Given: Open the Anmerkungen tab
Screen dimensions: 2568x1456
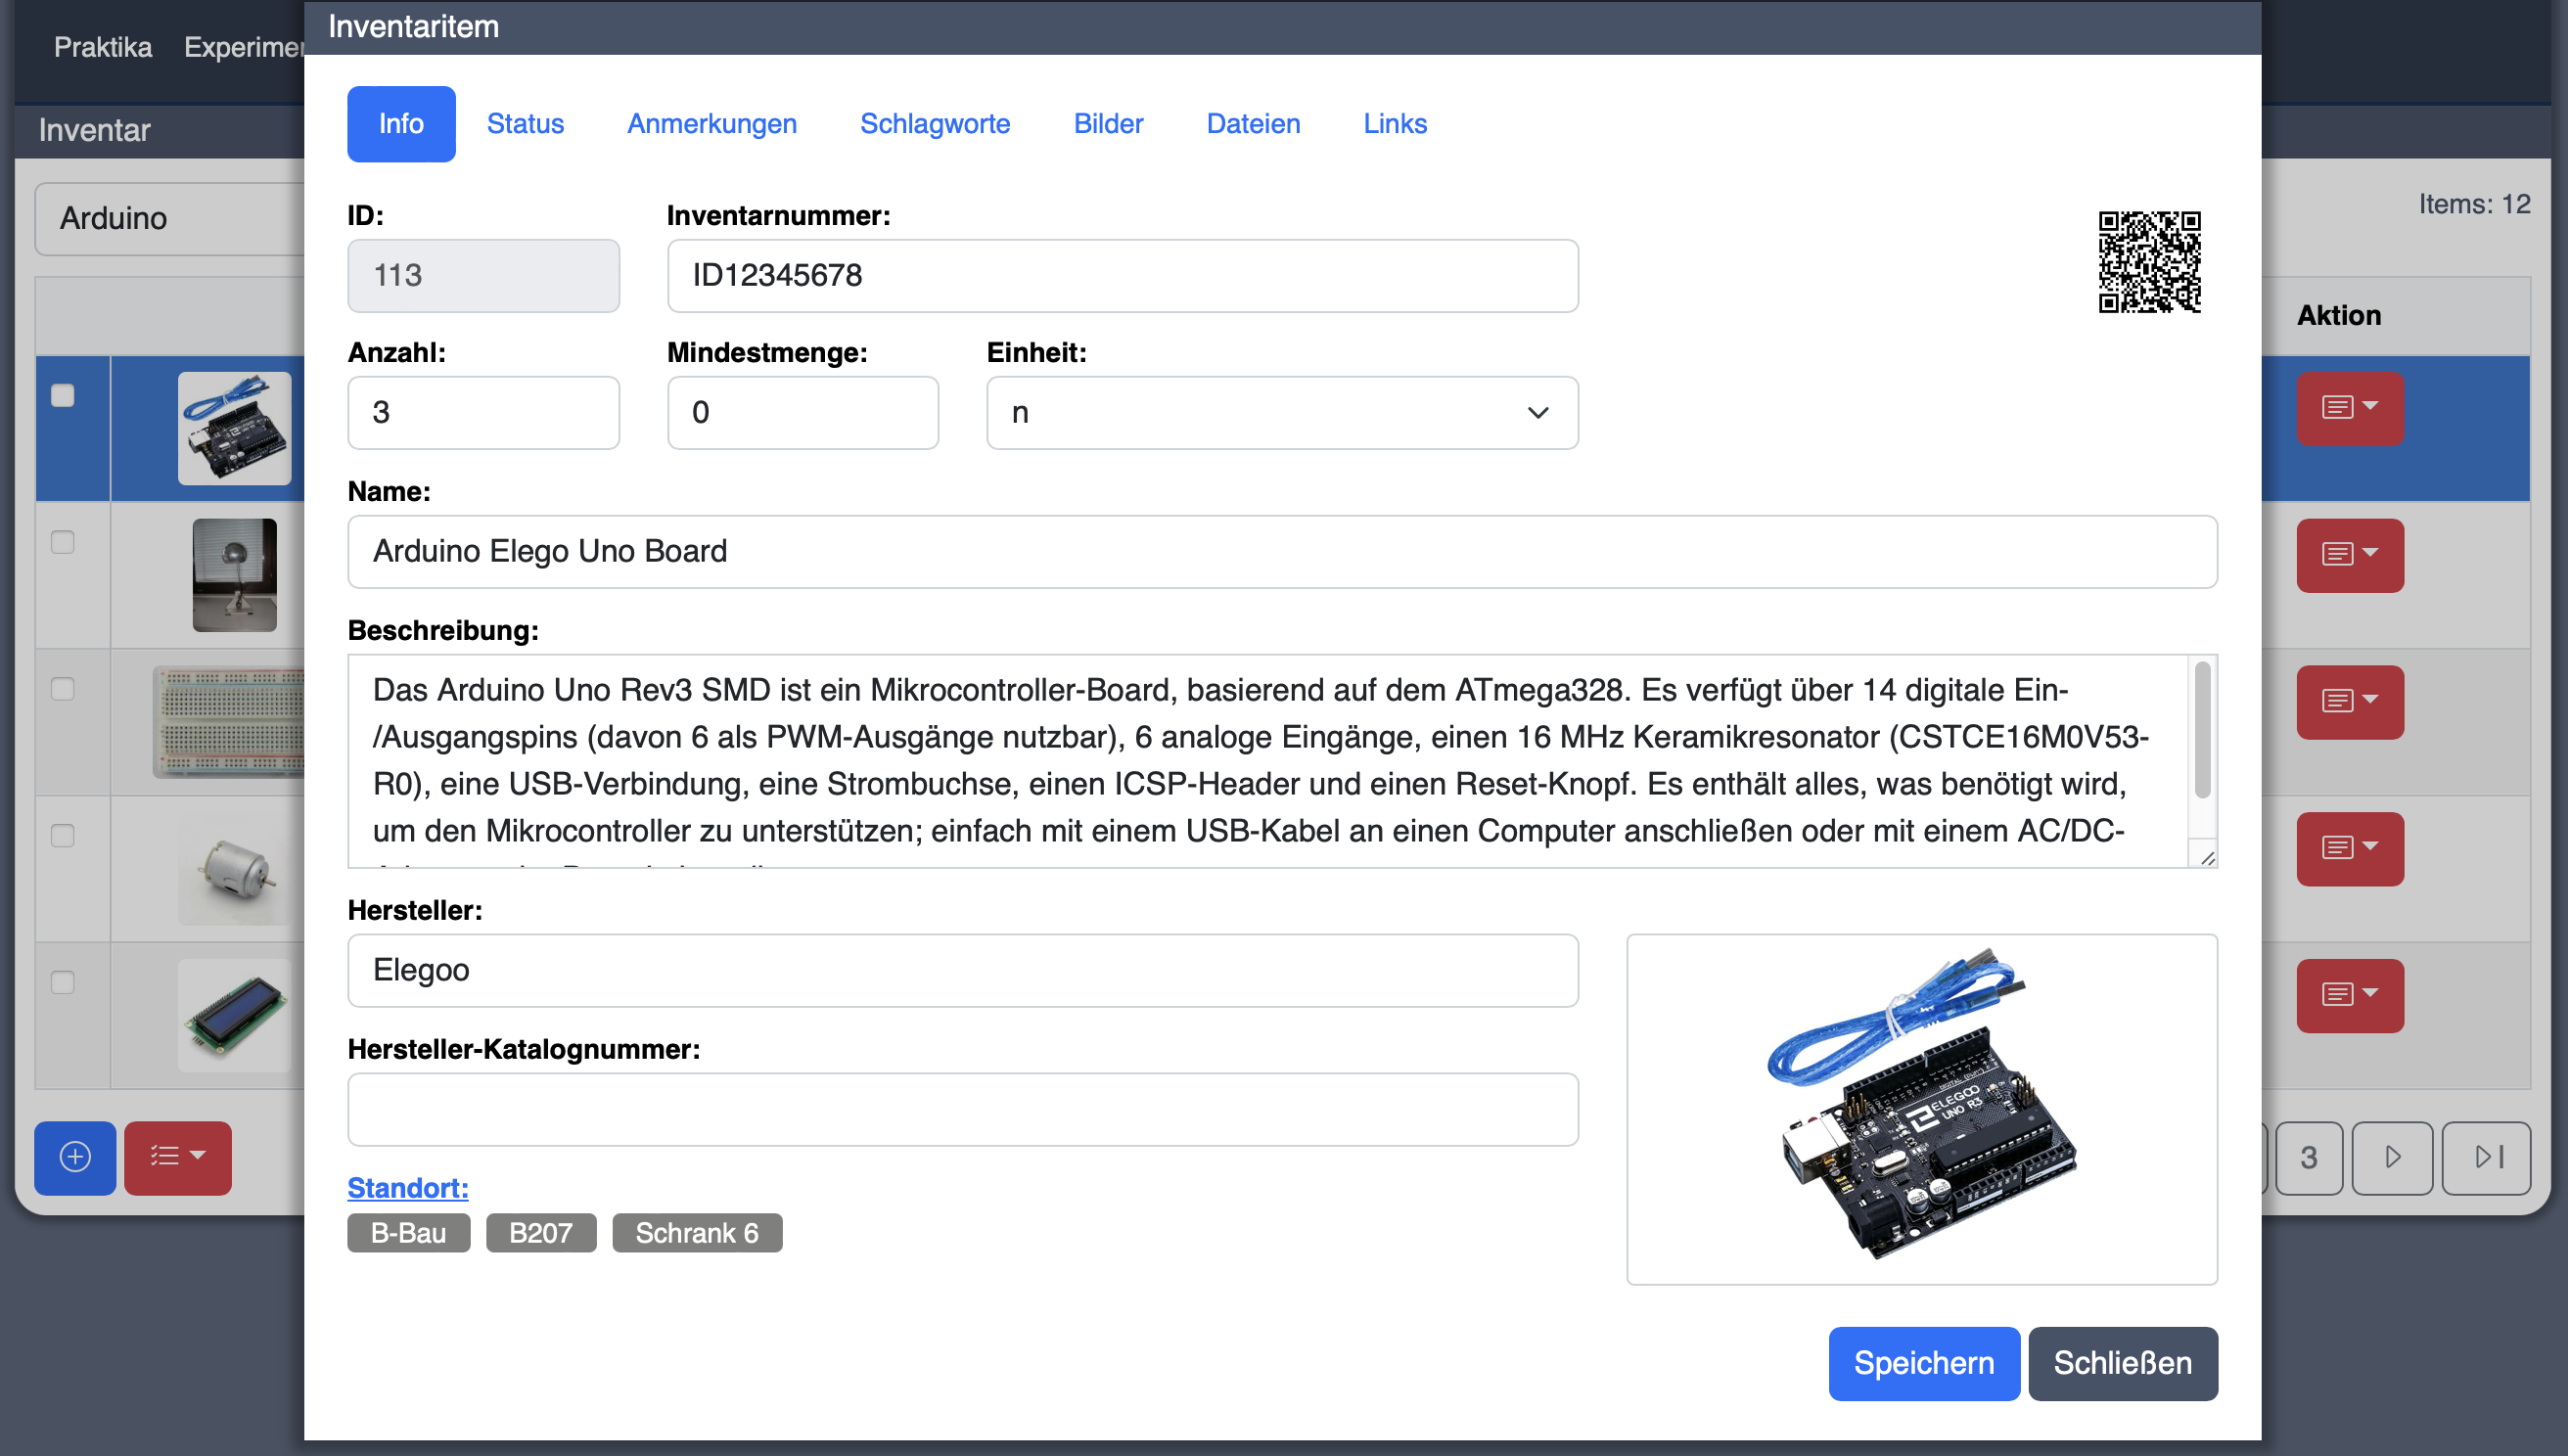Looking at the screenshot, I should (x=712, y=124).
